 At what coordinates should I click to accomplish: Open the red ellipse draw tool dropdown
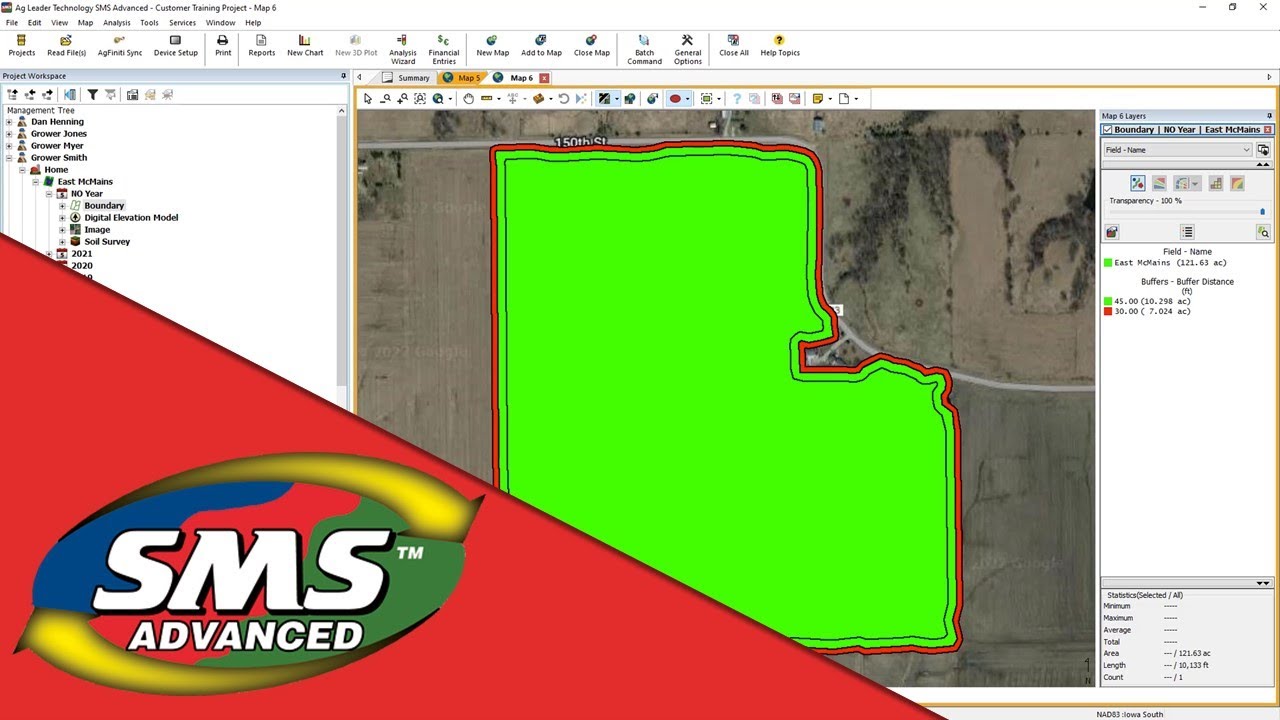point(687,99)
